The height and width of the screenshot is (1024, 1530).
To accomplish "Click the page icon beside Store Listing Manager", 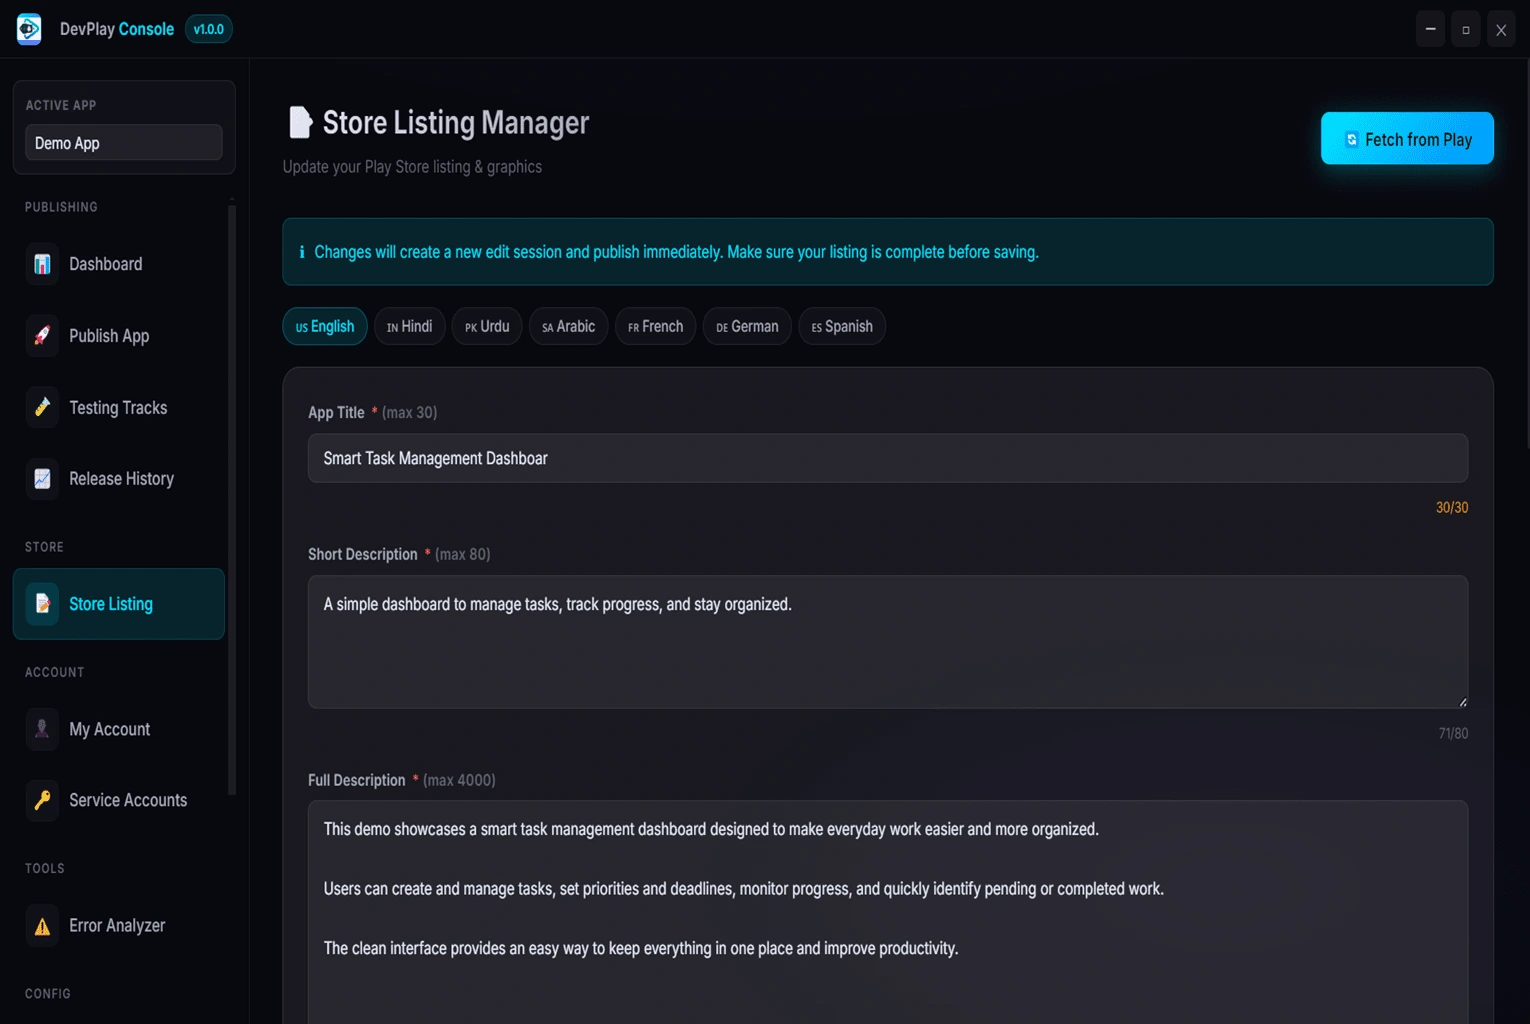I will point(300,122).
